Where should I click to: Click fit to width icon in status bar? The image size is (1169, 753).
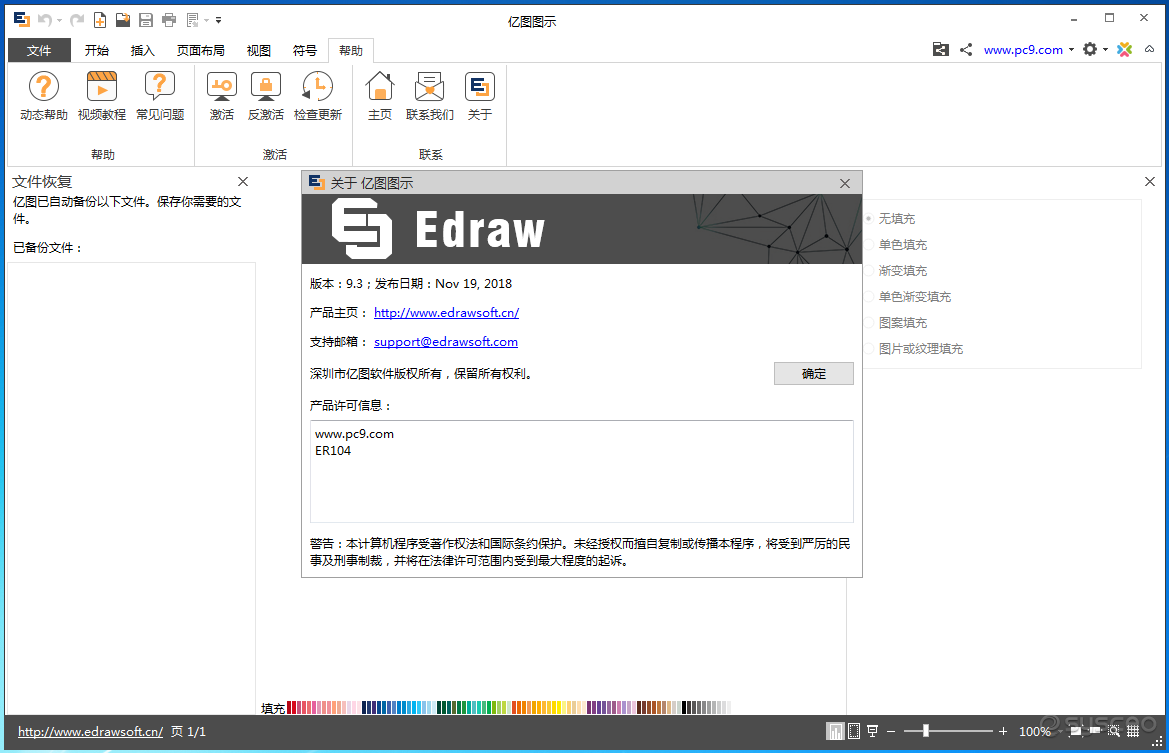coord(1094,731)
